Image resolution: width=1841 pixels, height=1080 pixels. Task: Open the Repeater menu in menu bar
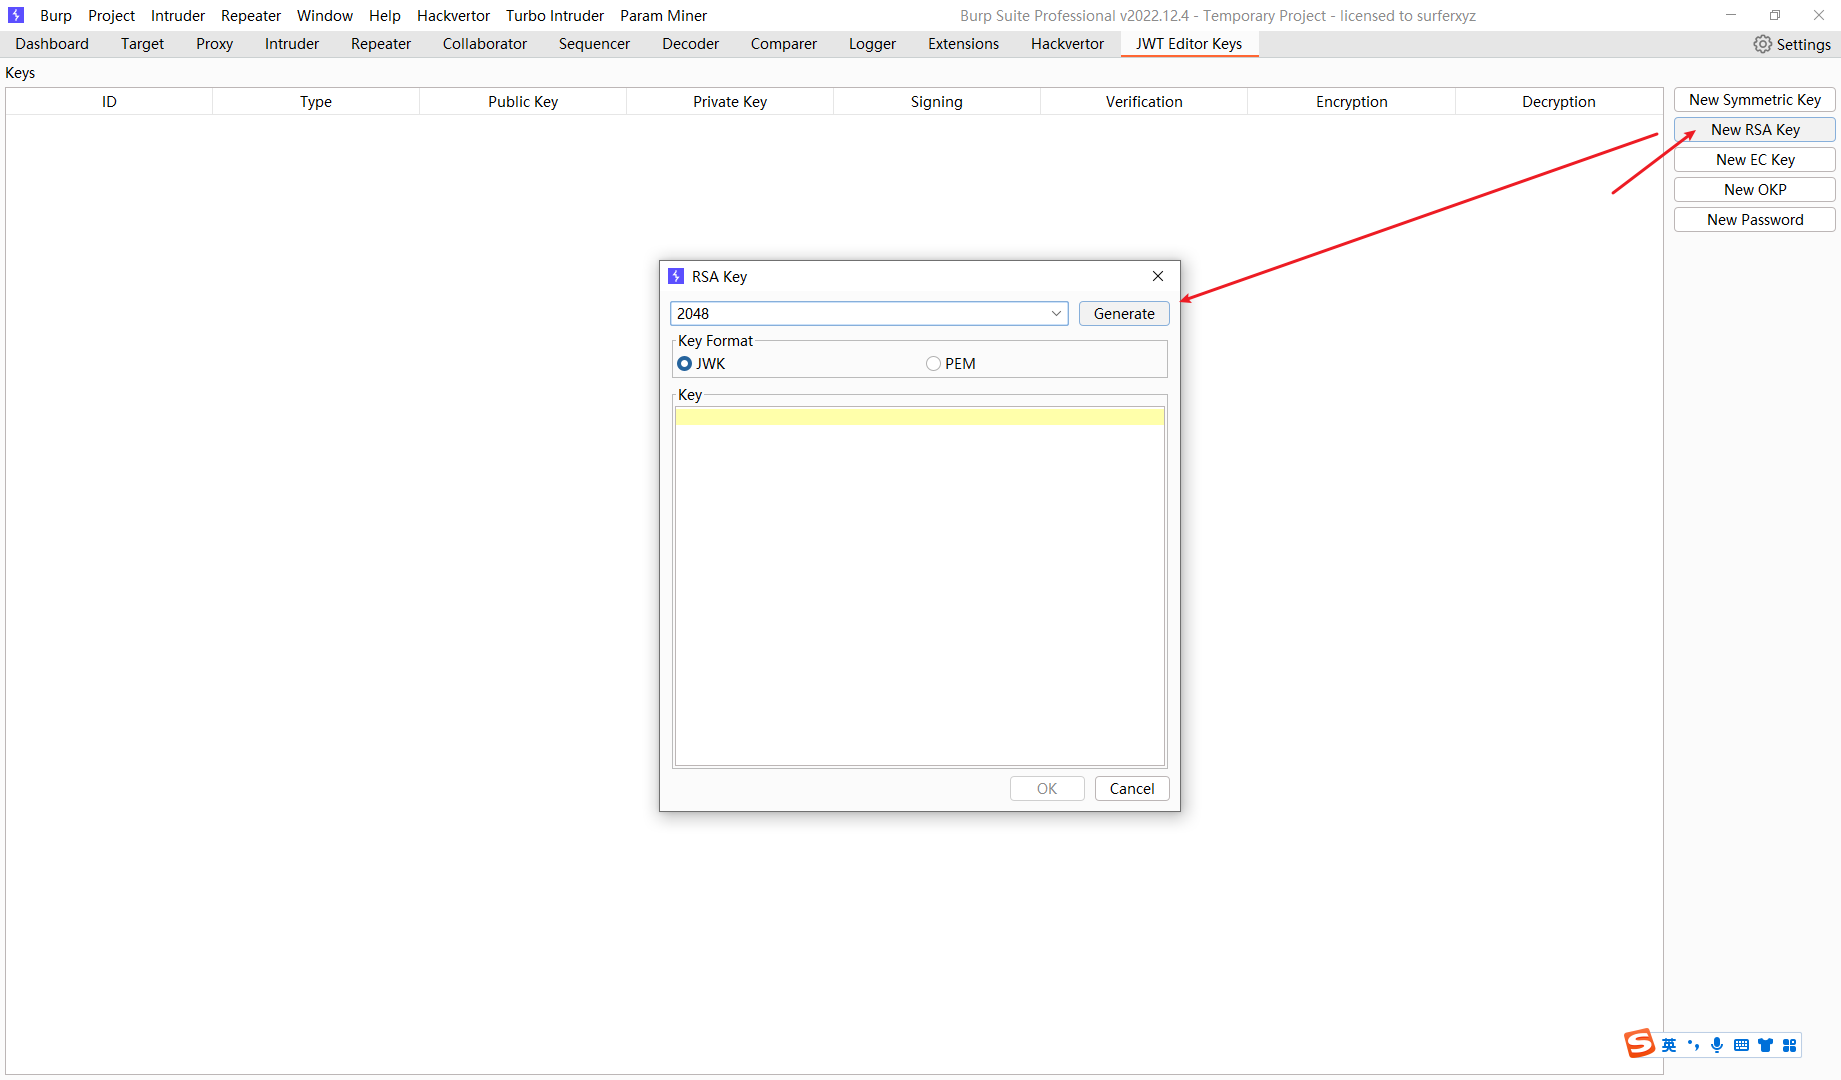pyautogui.click(x=251, y=15)
